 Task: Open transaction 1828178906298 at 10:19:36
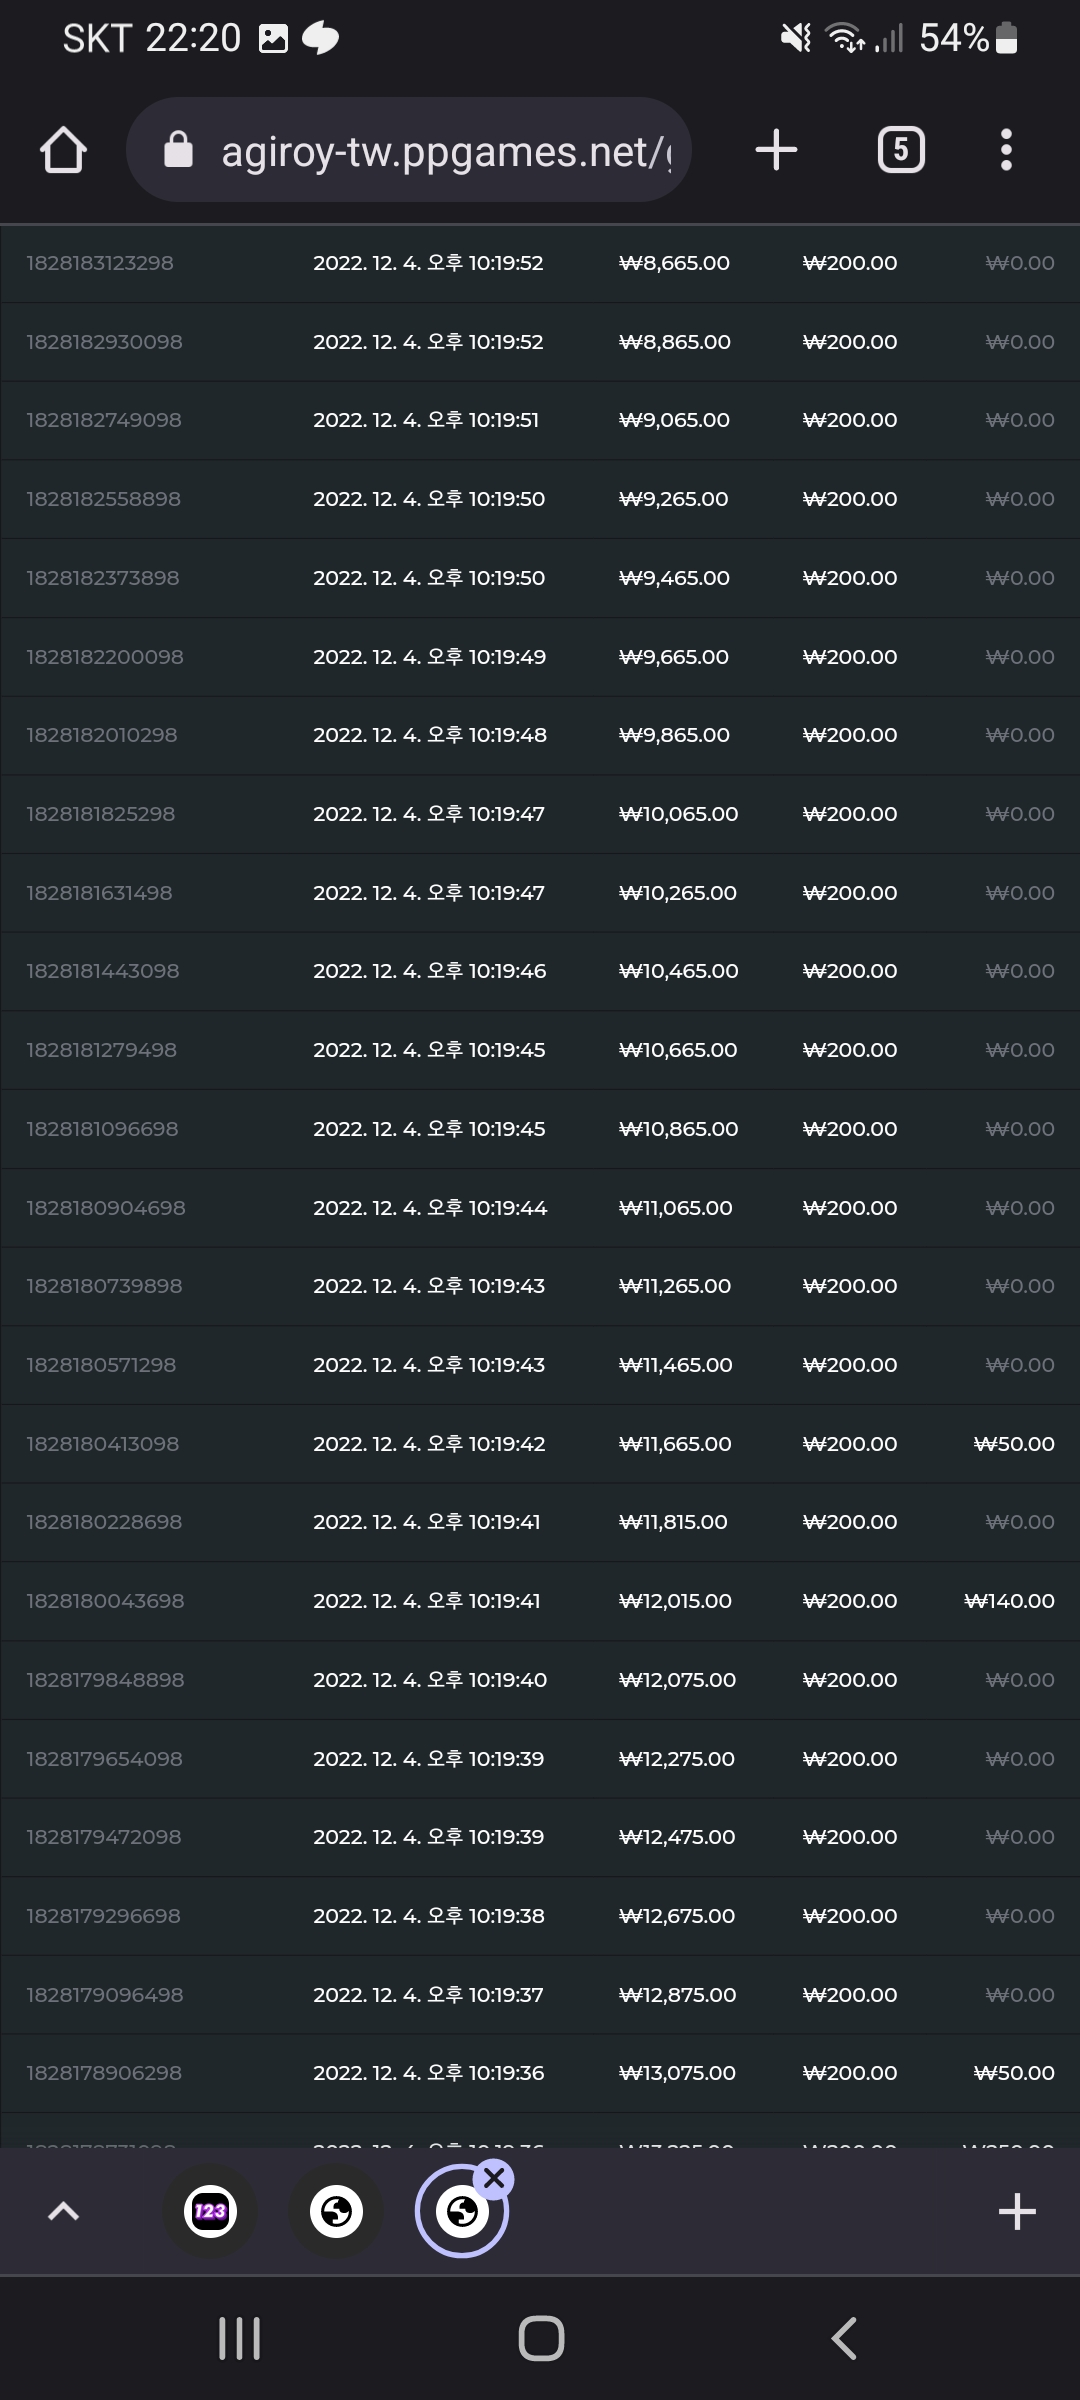[540, 2073]
